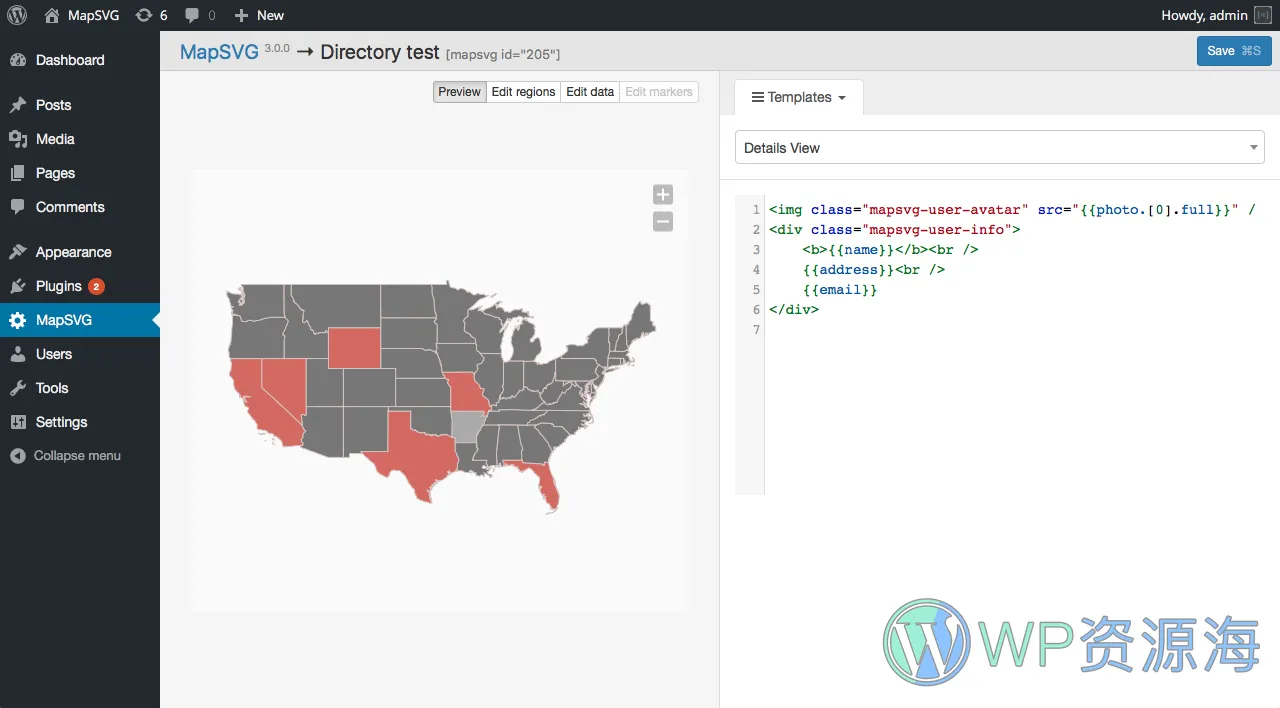Zoom out the map with minus button
Screen dimensions: 1280x708
pyautogui.click(x=663, y=222)
